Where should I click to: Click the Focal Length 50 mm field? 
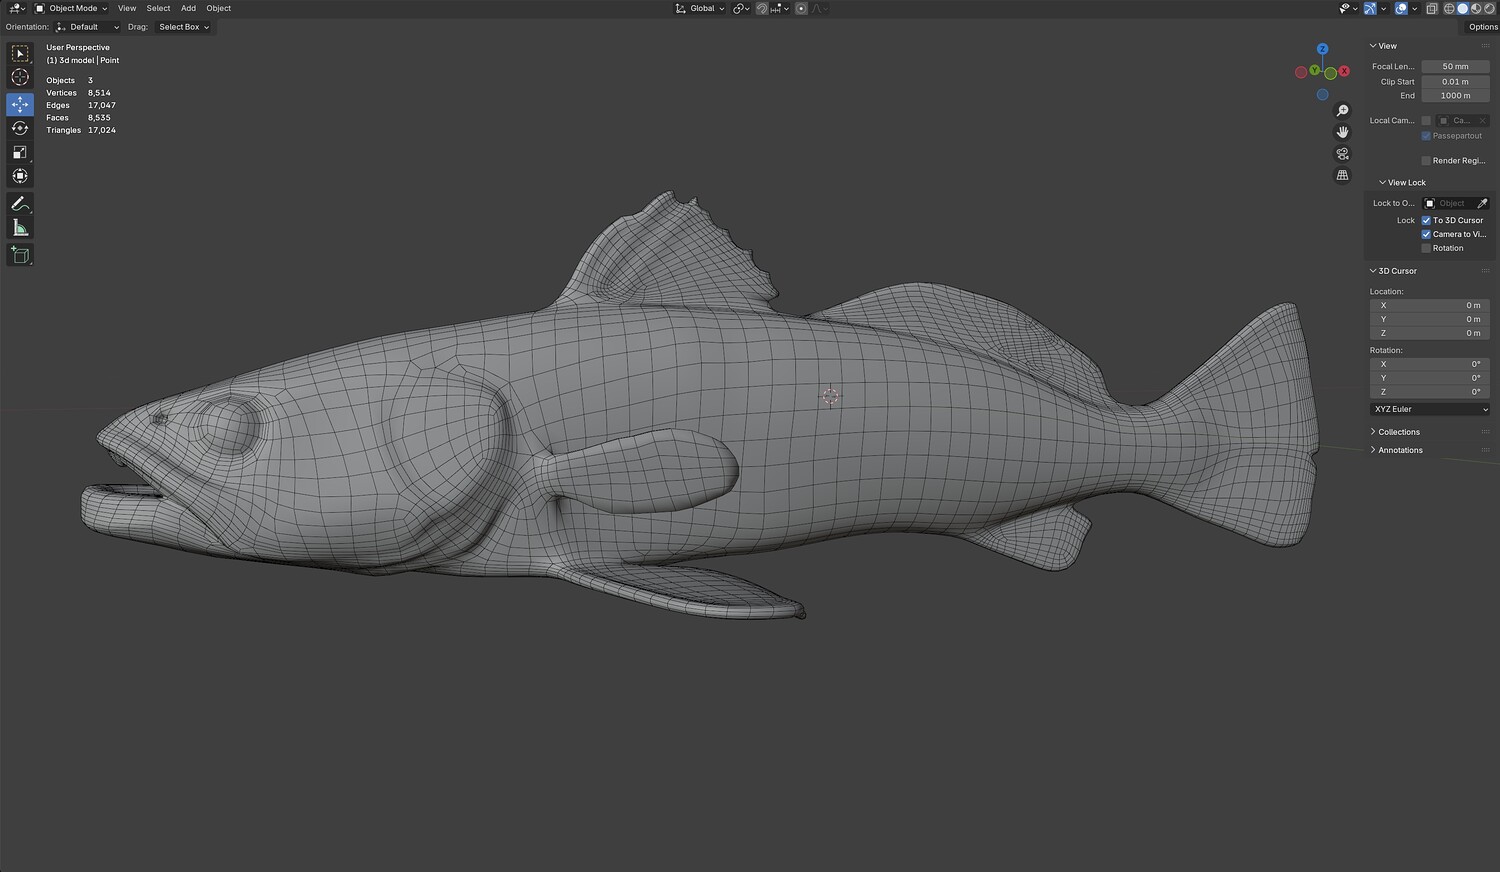click(1456, 67)
